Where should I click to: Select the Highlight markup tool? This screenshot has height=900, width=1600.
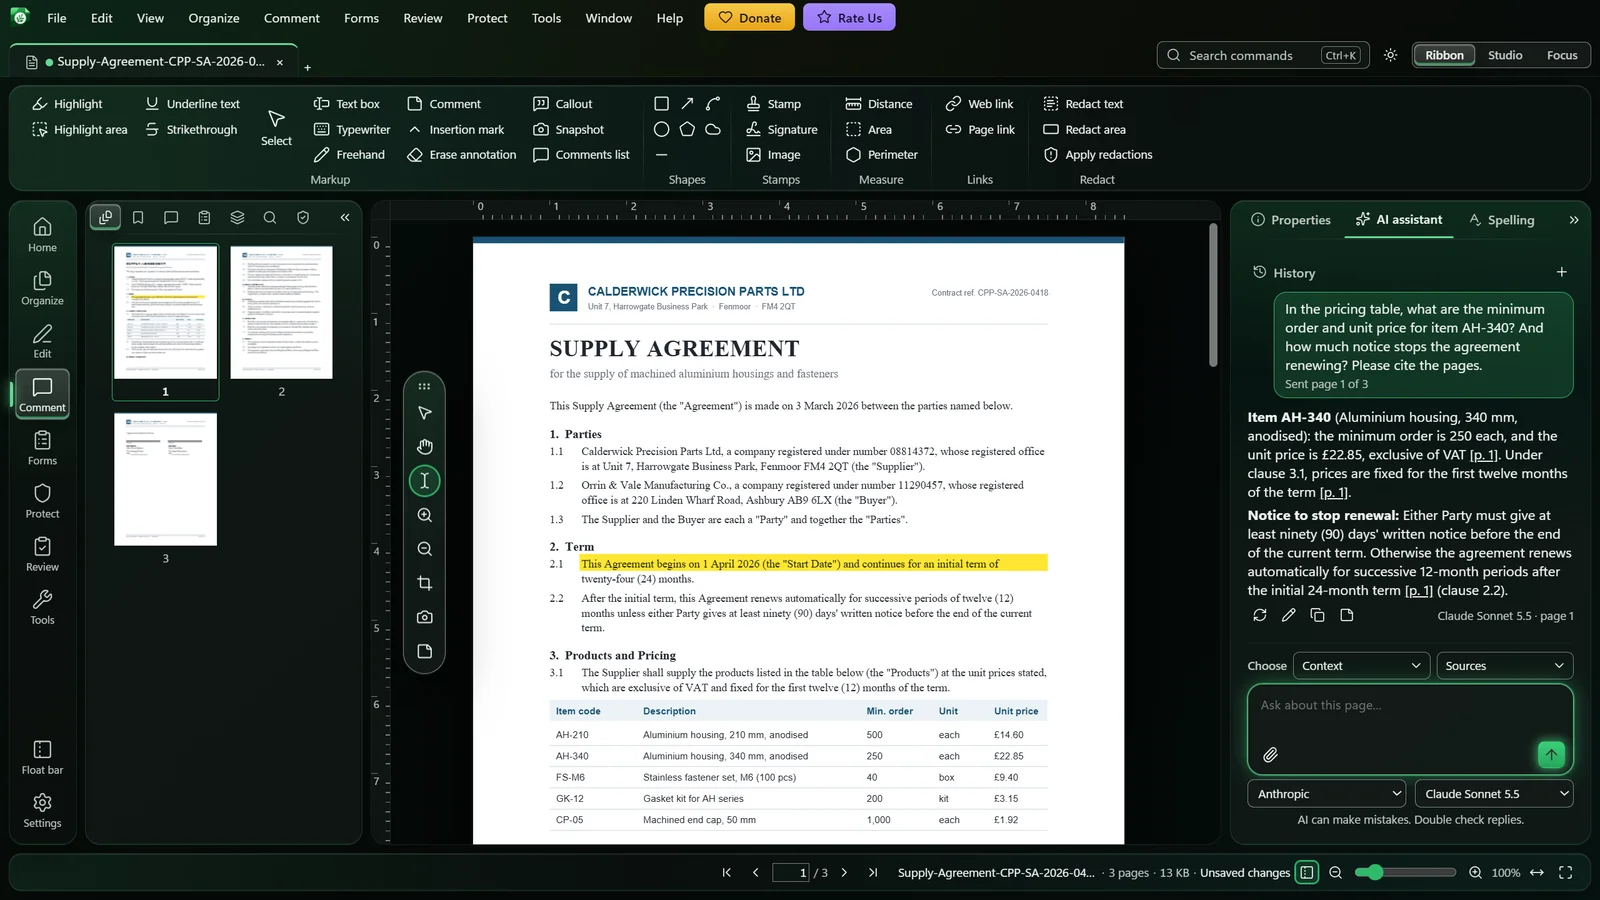coord(67,104)
